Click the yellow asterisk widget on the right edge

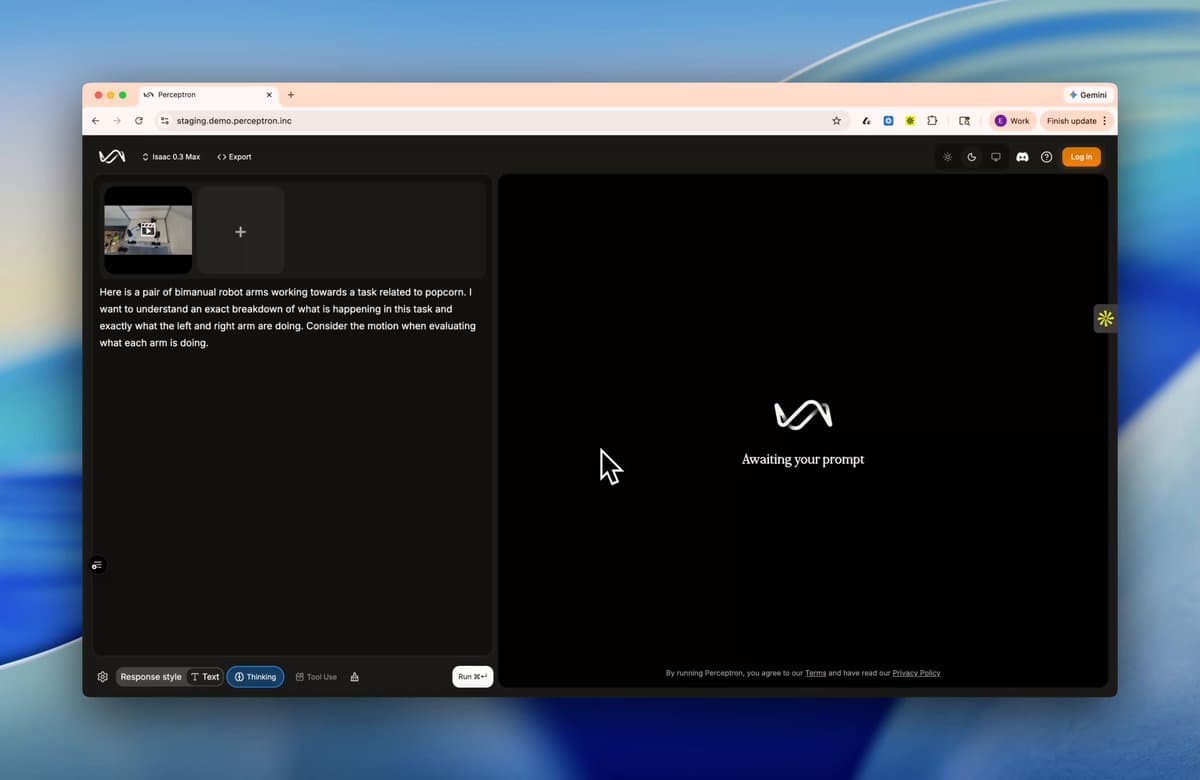click(1105, 318)
